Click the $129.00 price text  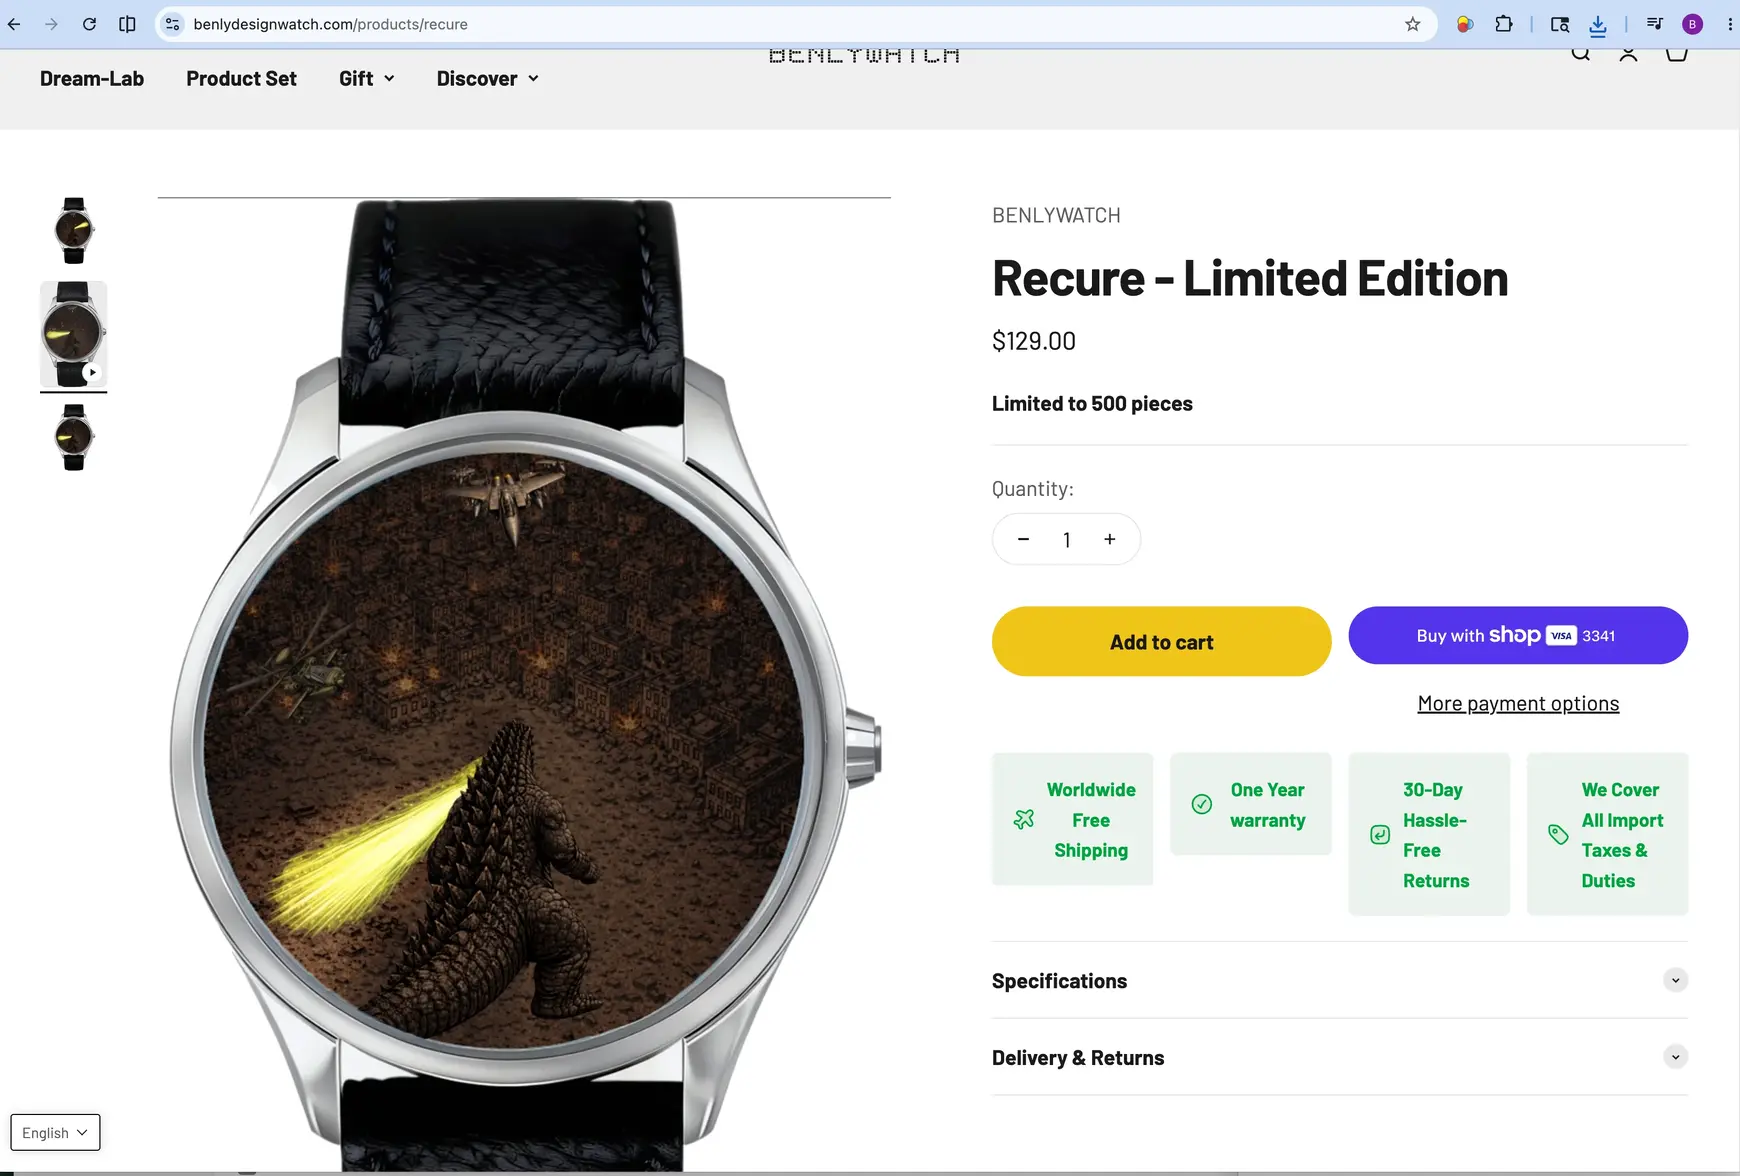point(1034,341)
